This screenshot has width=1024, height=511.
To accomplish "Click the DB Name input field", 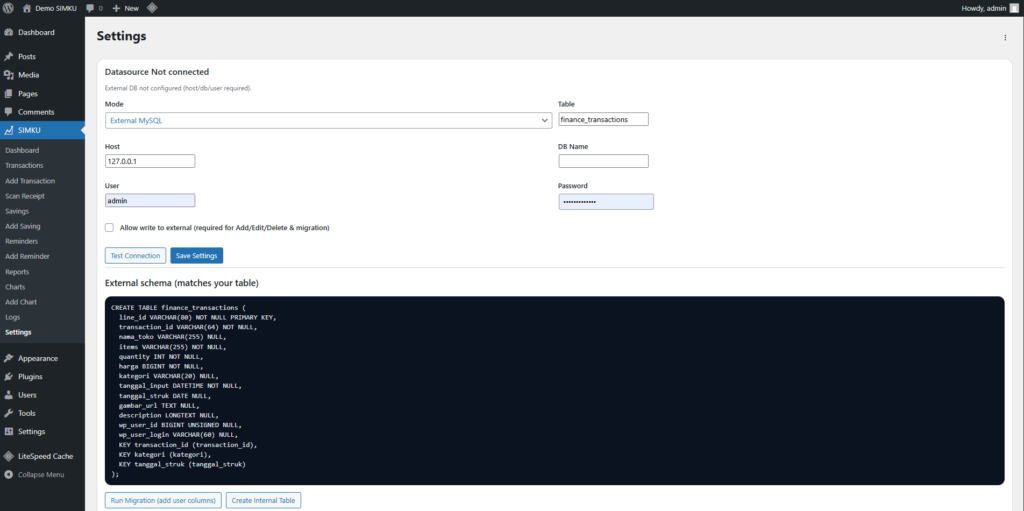I will click(x=603, y=161).
